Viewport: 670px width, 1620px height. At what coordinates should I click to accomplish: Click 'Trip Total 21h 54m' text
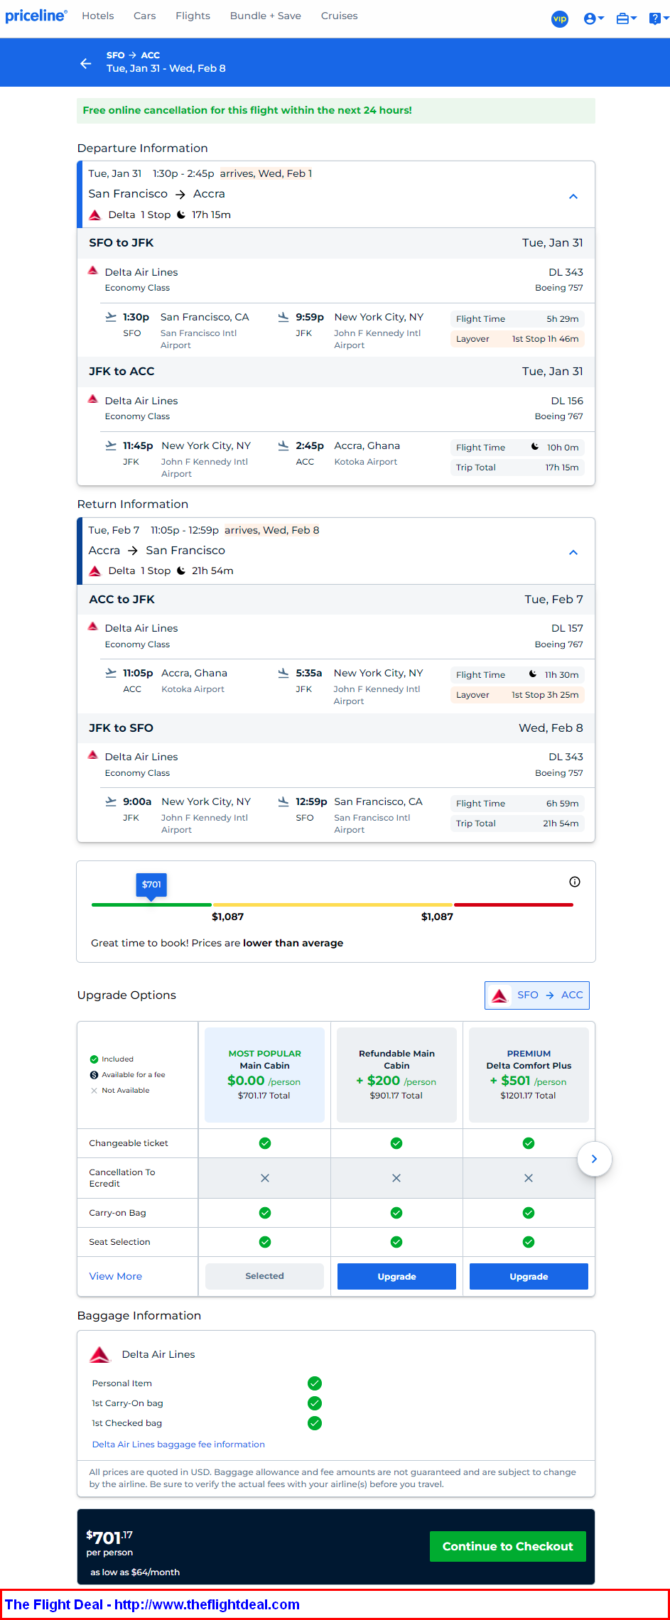coord(517,824)
